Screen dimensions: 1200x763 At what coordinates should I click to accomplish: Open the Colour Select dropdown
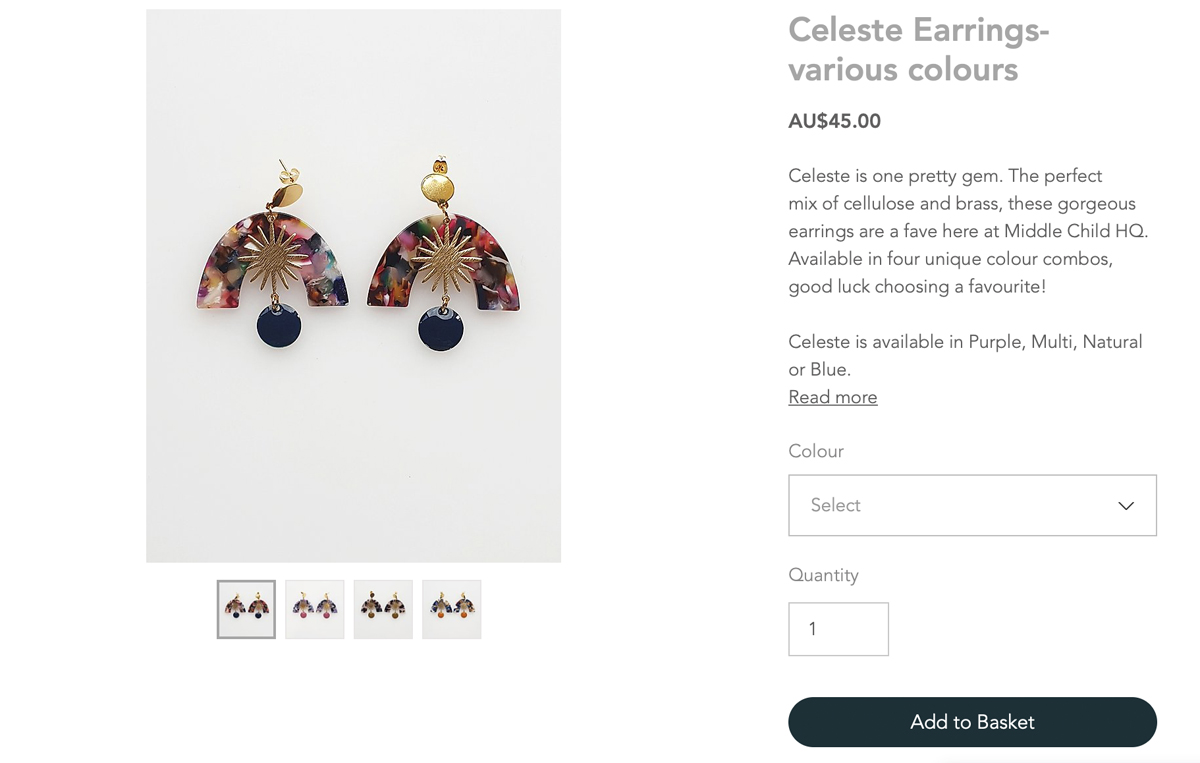pyautogui.click(x=972, y=505)
